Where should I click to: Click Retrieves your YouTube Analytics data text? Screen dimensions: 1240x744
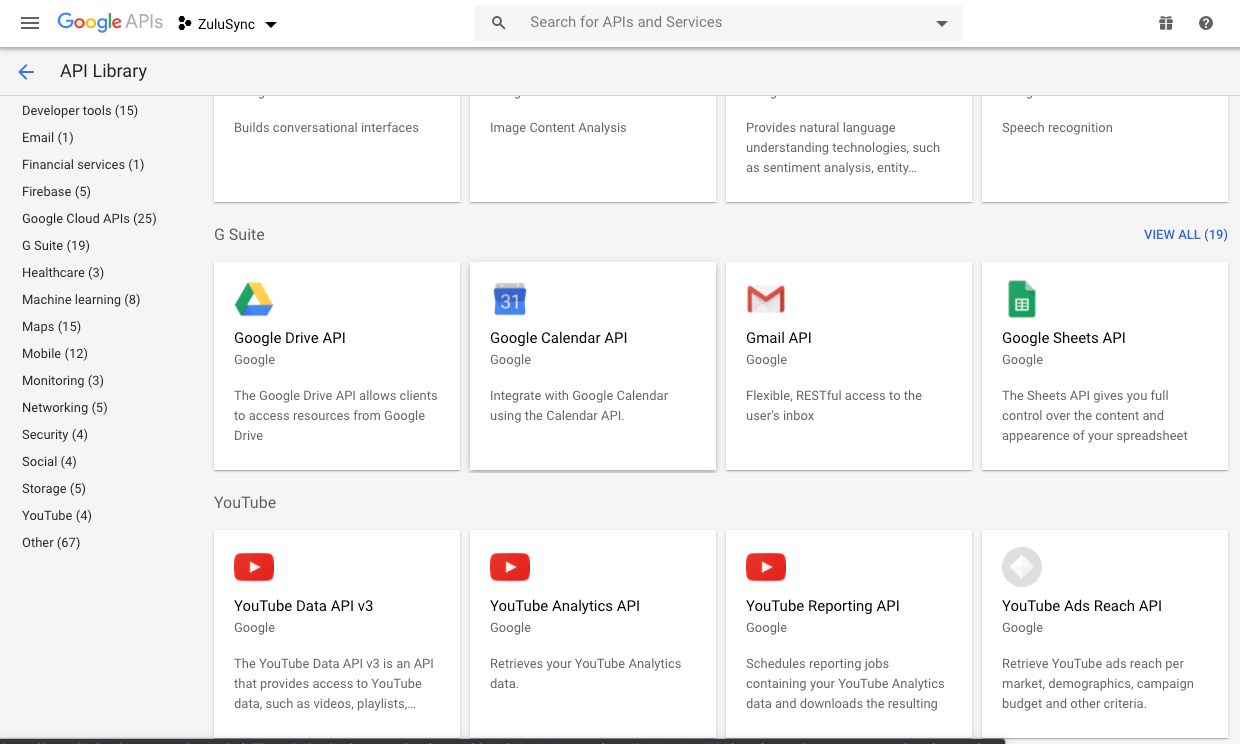coord(585,674)
